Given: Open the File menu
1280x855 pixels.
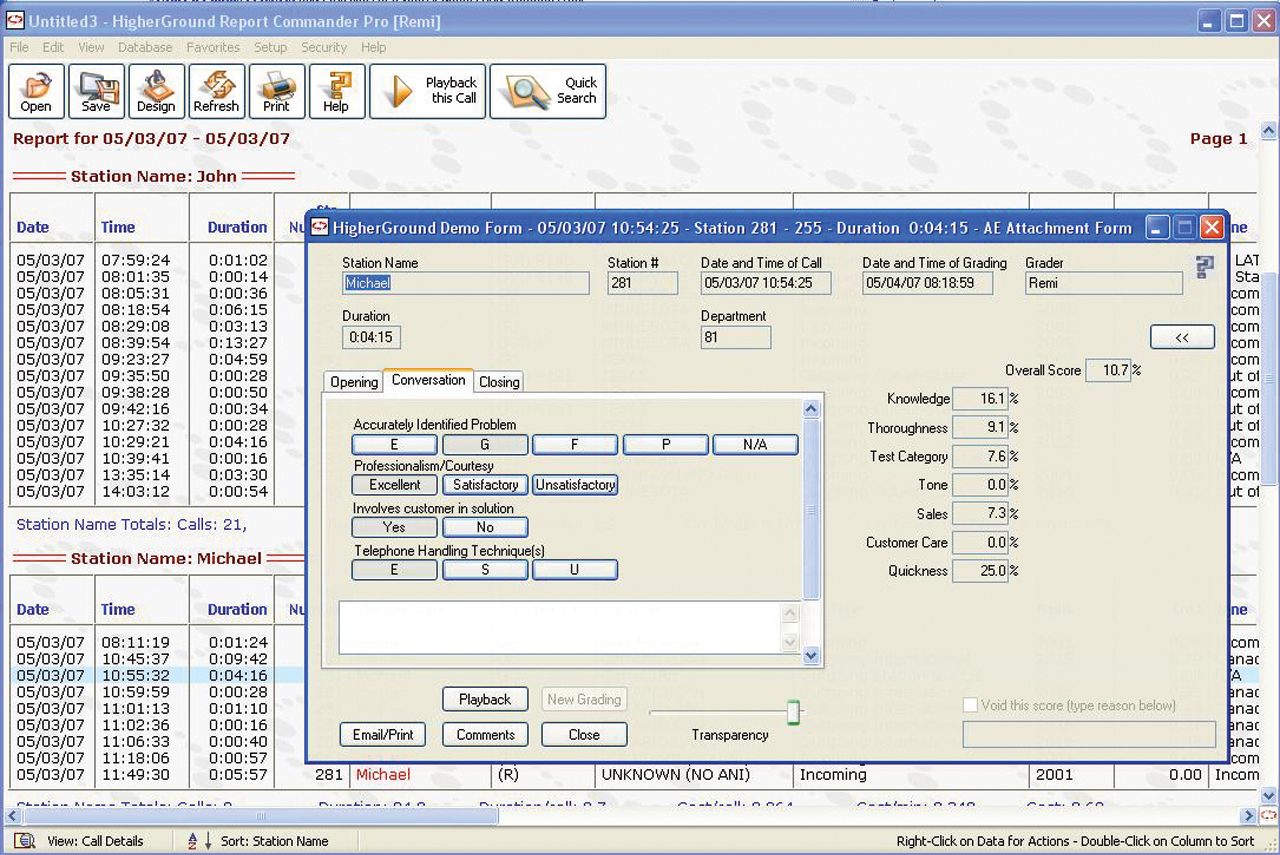Looking at the screenshot, I should [x=19, y=47].
